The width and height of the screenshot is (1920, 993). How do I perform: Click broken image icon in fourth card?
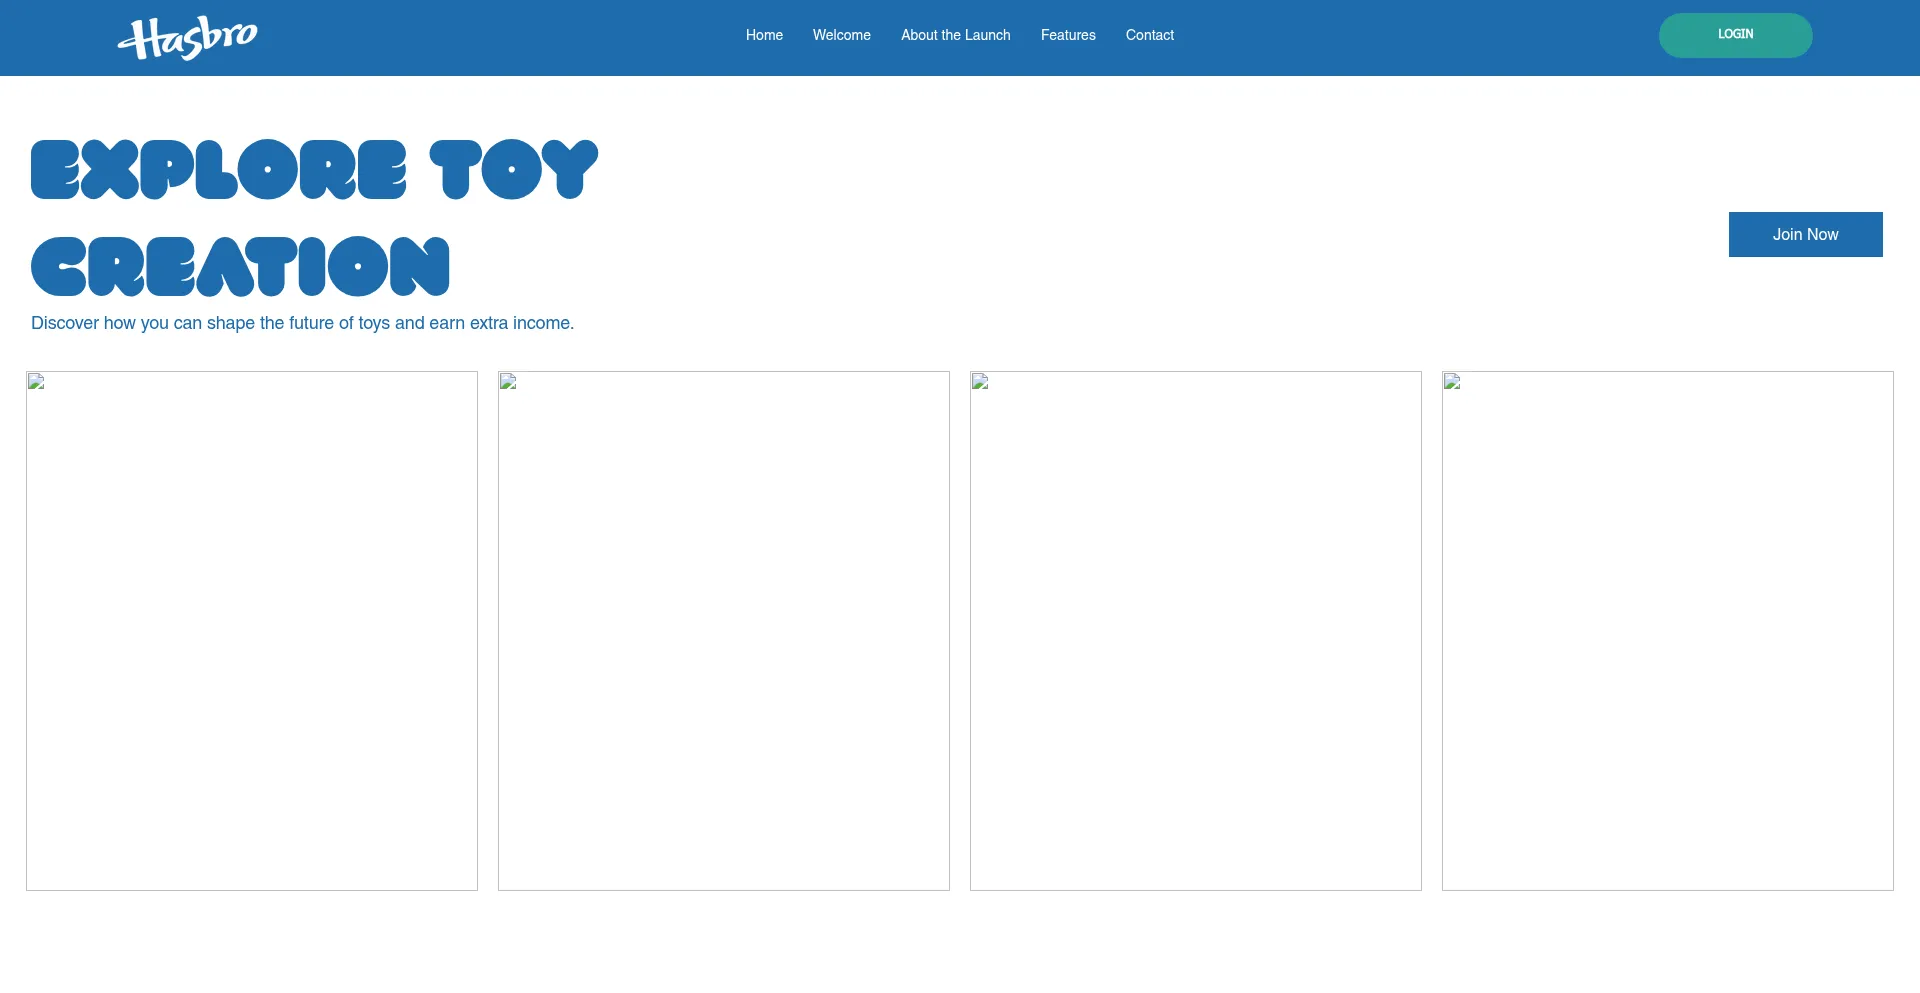1453,382
